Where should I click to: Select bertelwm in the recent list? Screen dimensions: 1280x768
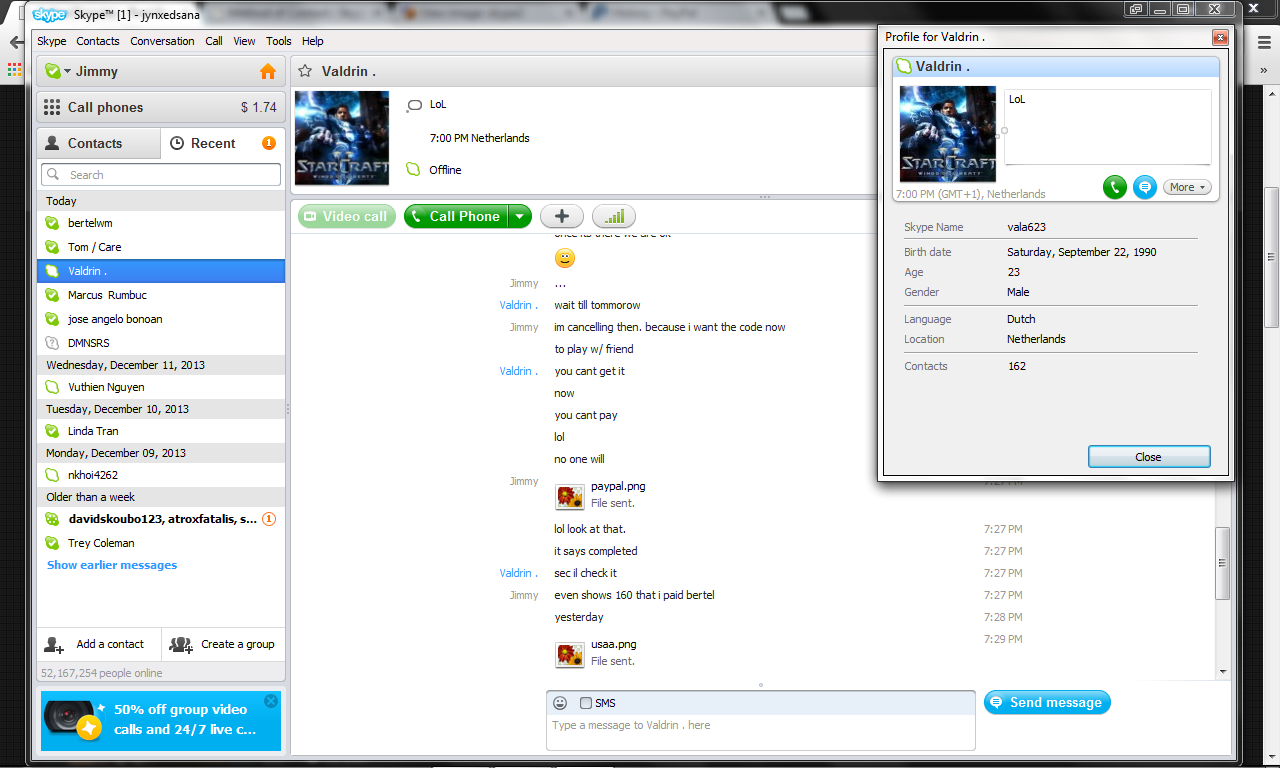(x=161, y=223)
